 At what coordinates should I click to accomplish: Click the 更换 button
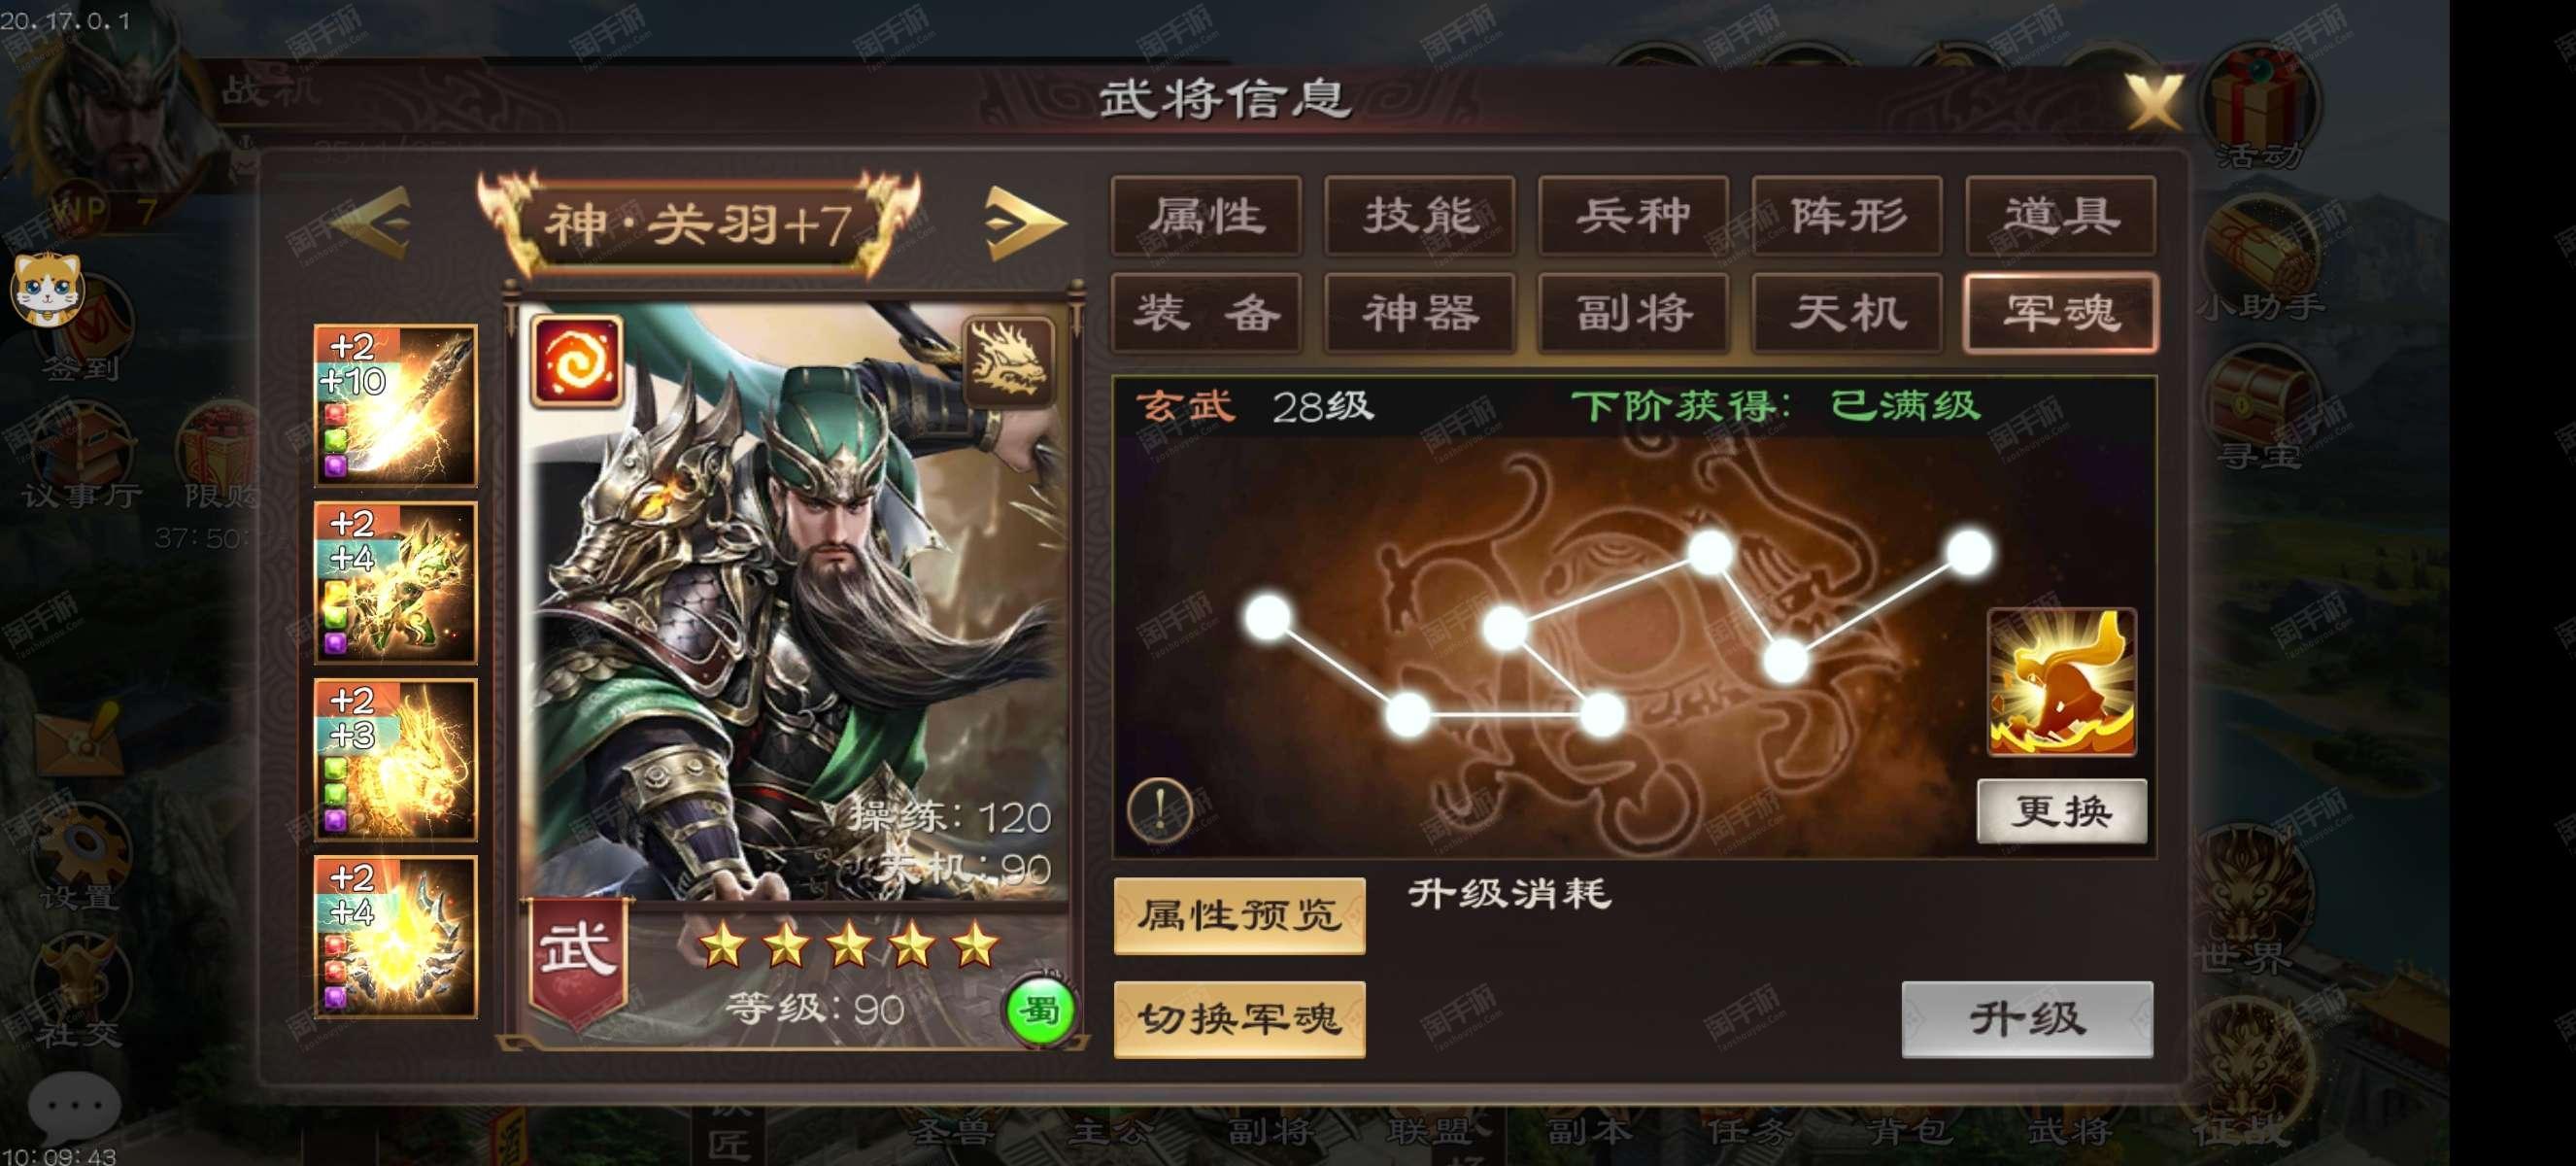2062,811
